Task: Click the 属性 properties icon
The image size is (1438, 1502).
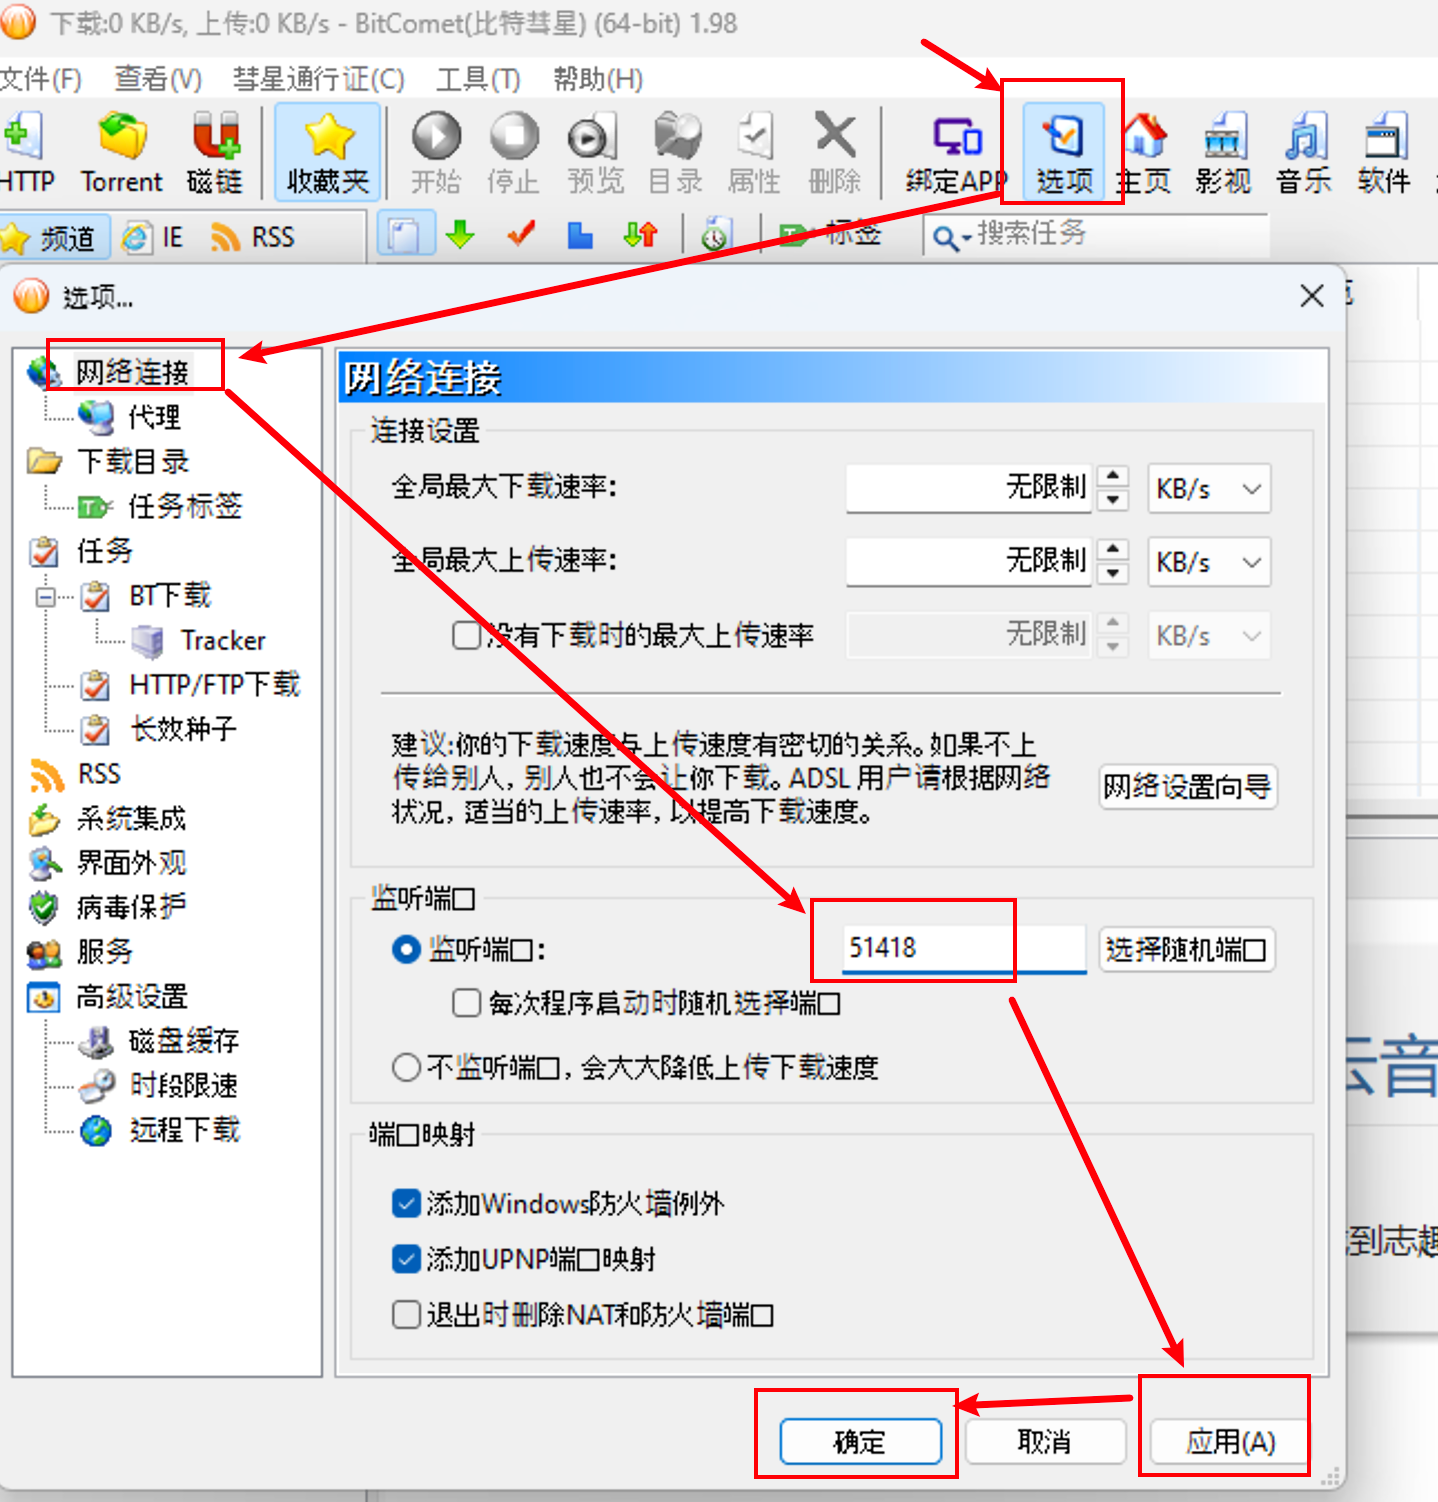Action: (754, 153)
